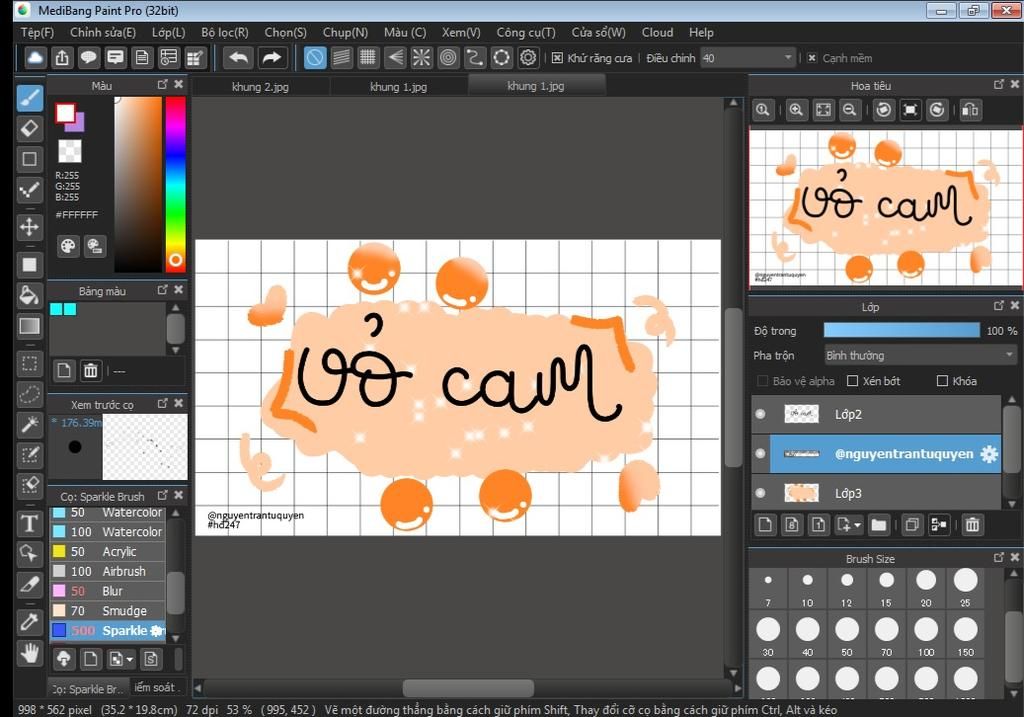
Task: Select the Bucket fill tool
Action: [29, 296]
